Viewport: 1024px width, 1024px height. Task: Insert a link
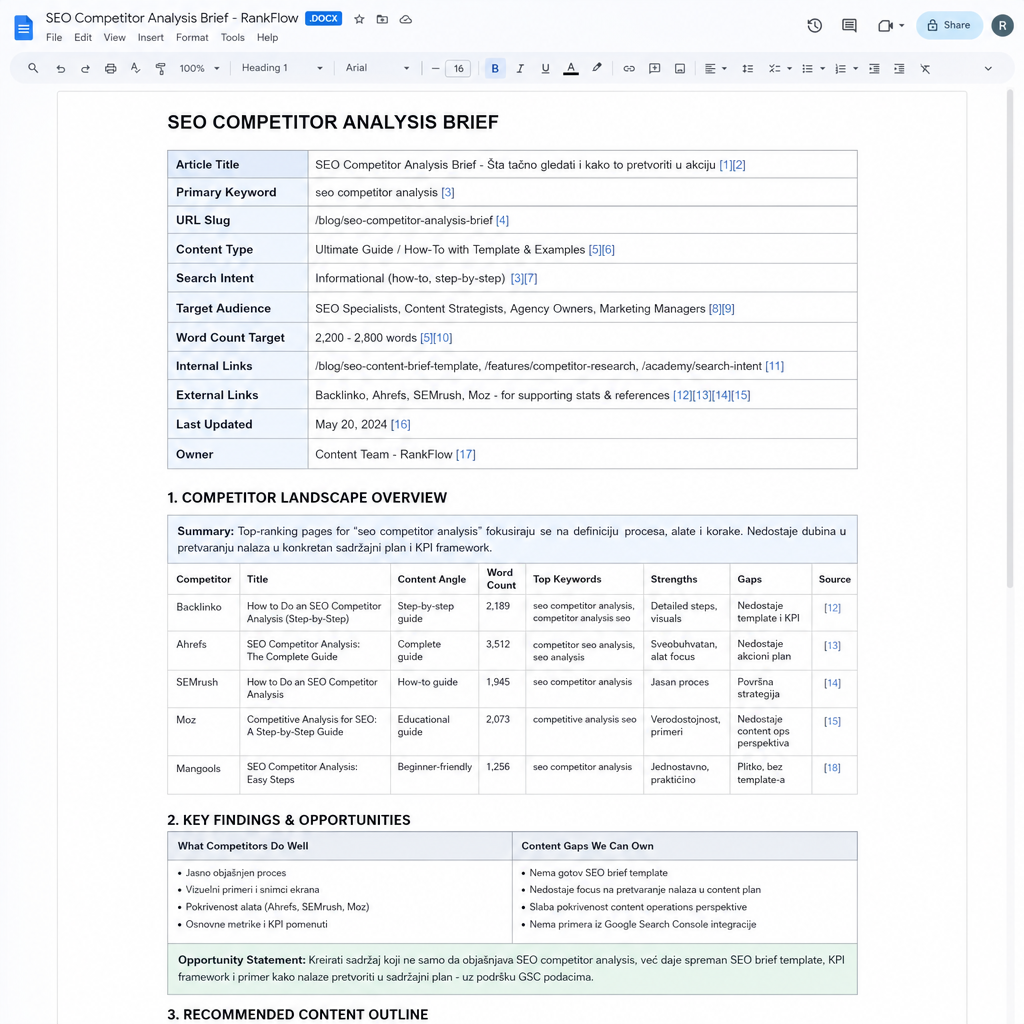click(629, 69)
